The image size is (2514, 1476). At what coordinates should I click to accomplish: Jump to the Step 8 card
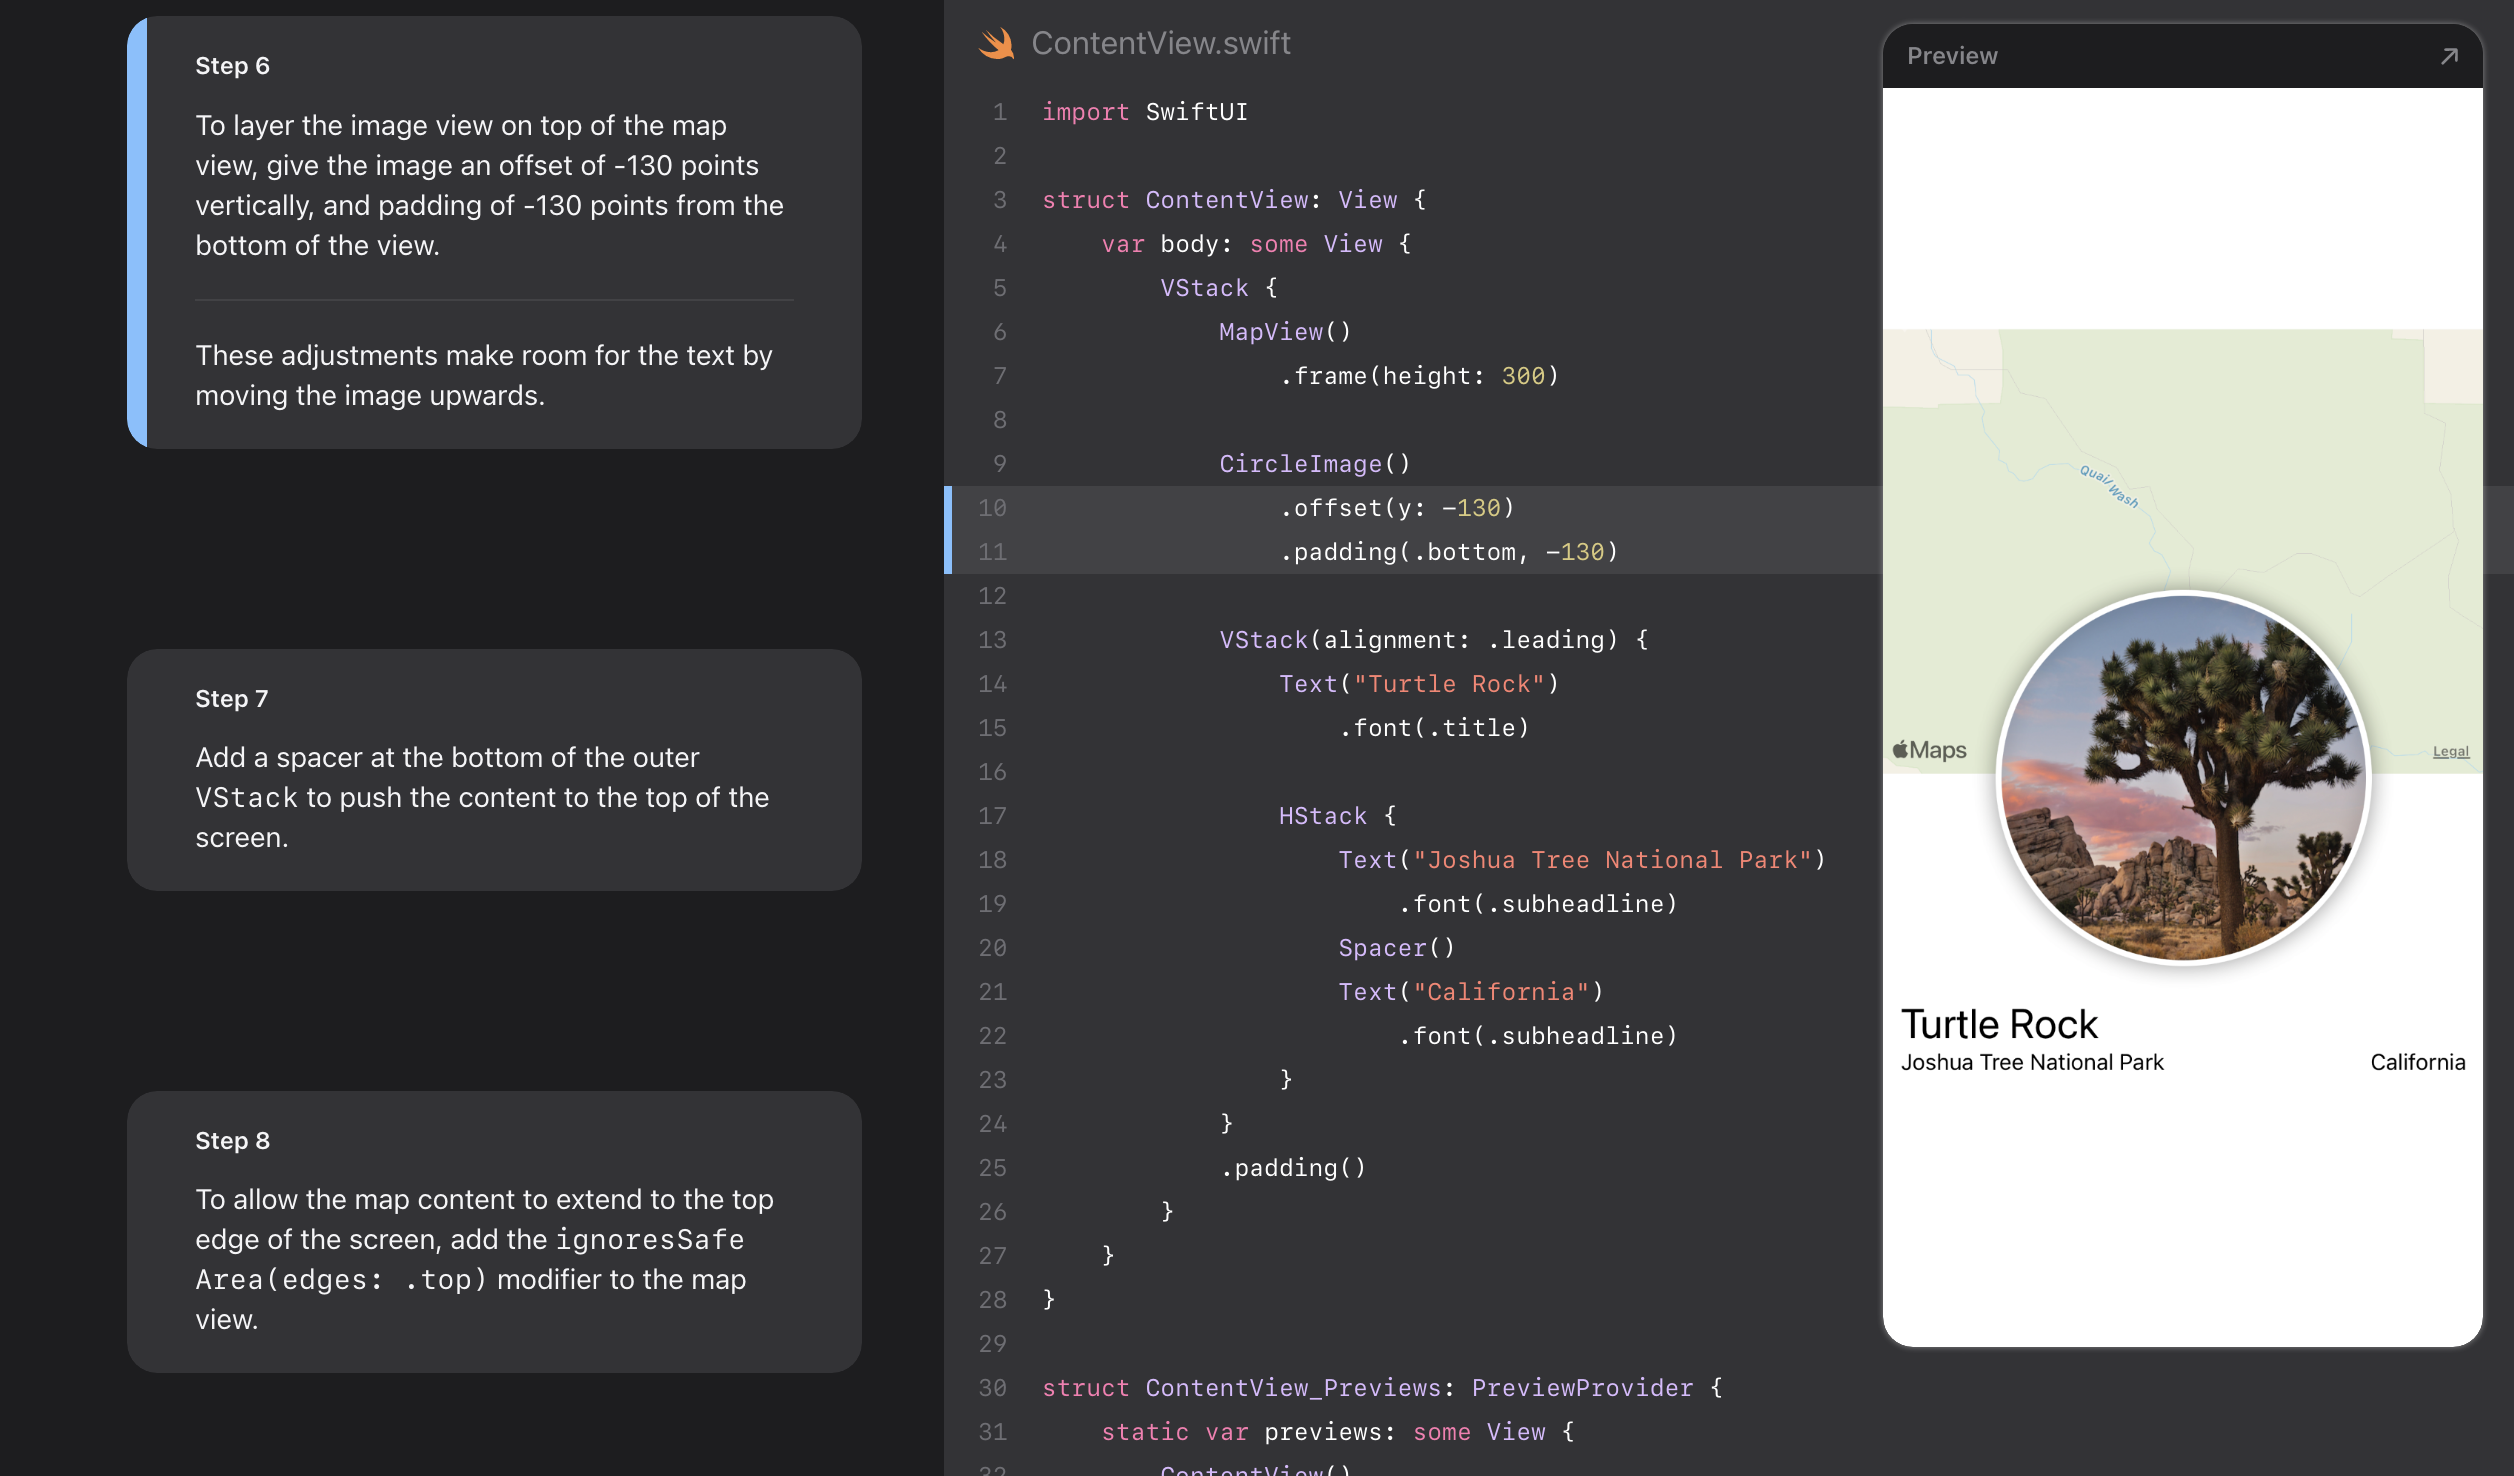pos(494,1231)
